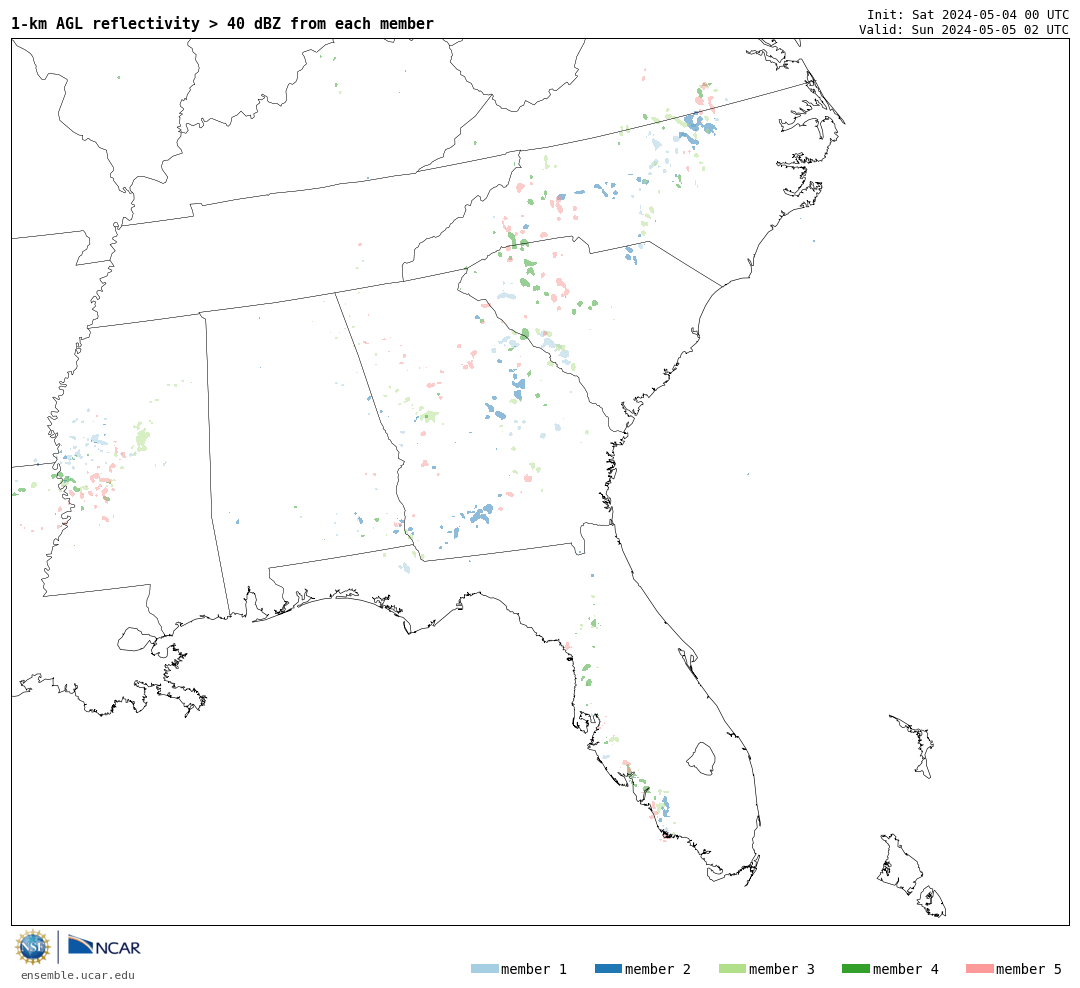Click the 'Valid: Sun 2024-05-05 02 UTC' text
The width and height of the screenshot is (1080, 988).
(964, 30)
